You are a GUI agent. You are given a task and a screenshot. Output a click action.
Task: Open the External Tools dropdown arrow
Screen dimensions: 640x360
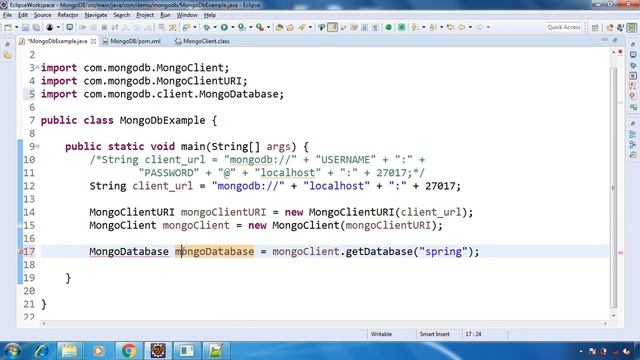(269, 27)
